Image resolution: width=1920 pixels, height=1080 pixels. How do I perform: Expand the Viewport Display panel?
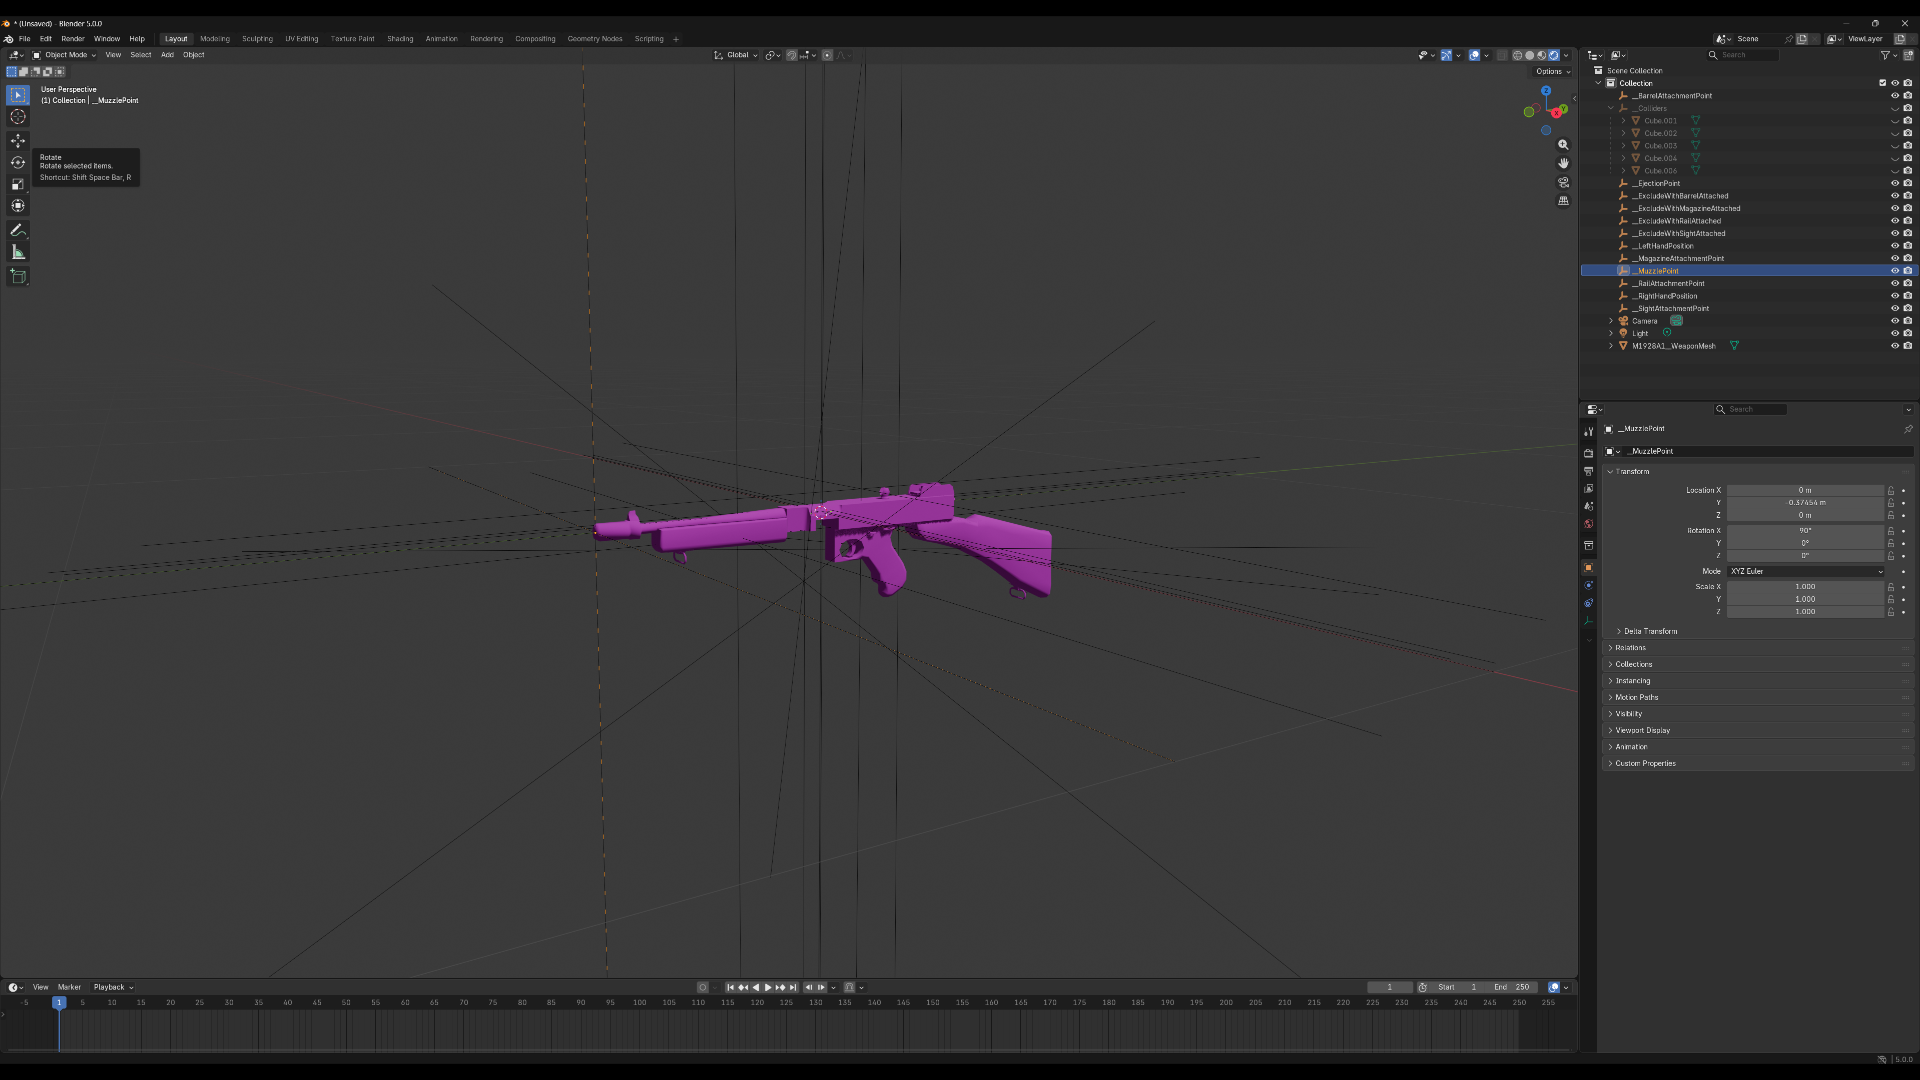click(x=1642, y=730)
